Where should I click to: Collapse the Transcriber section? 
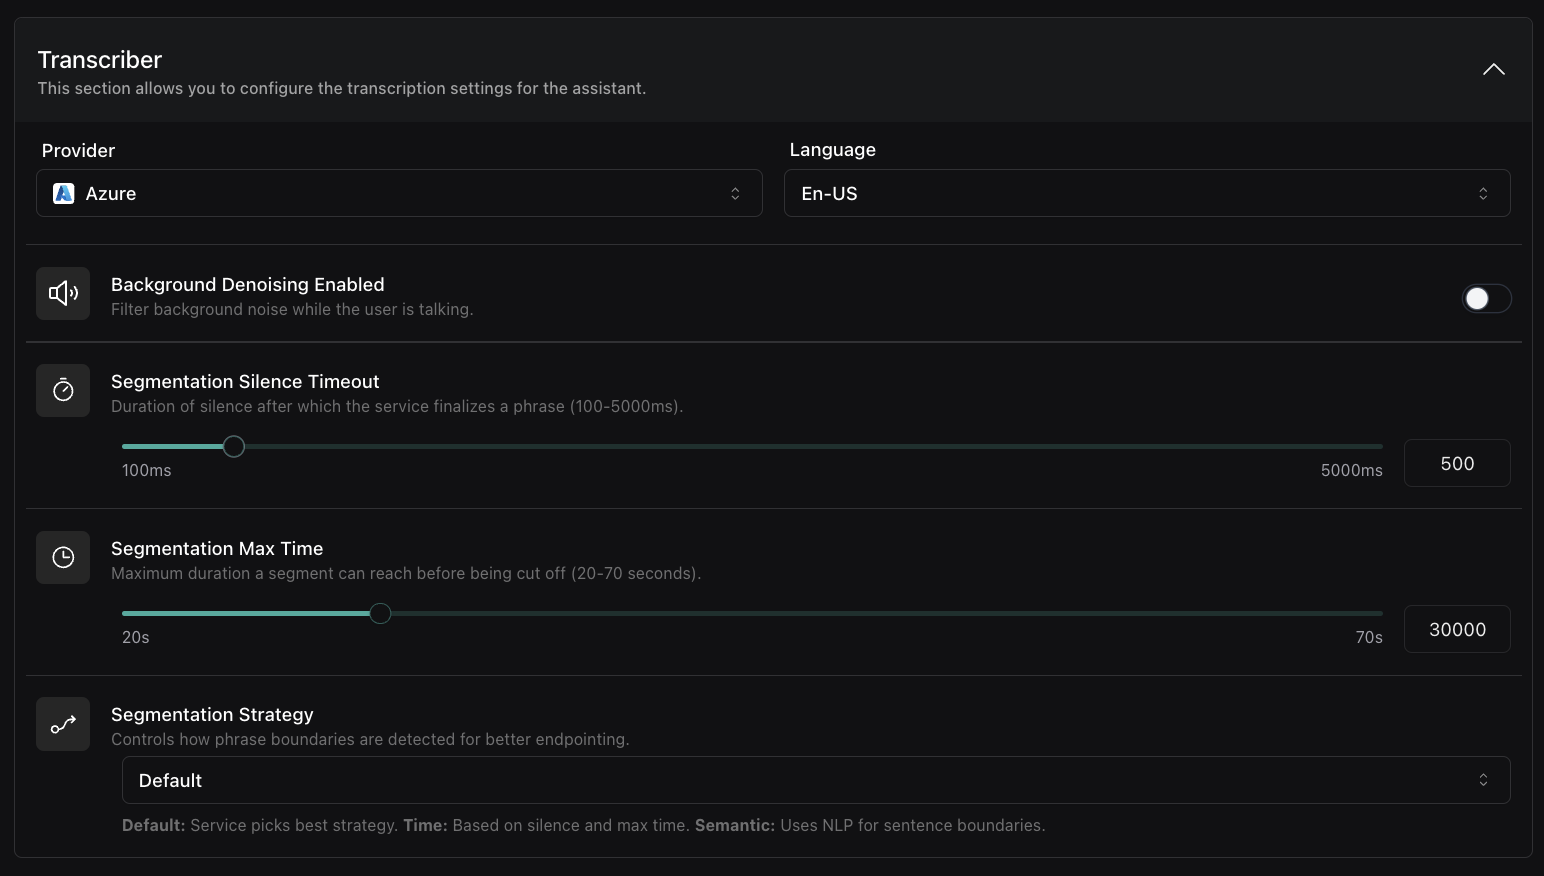coord(1493,69)
